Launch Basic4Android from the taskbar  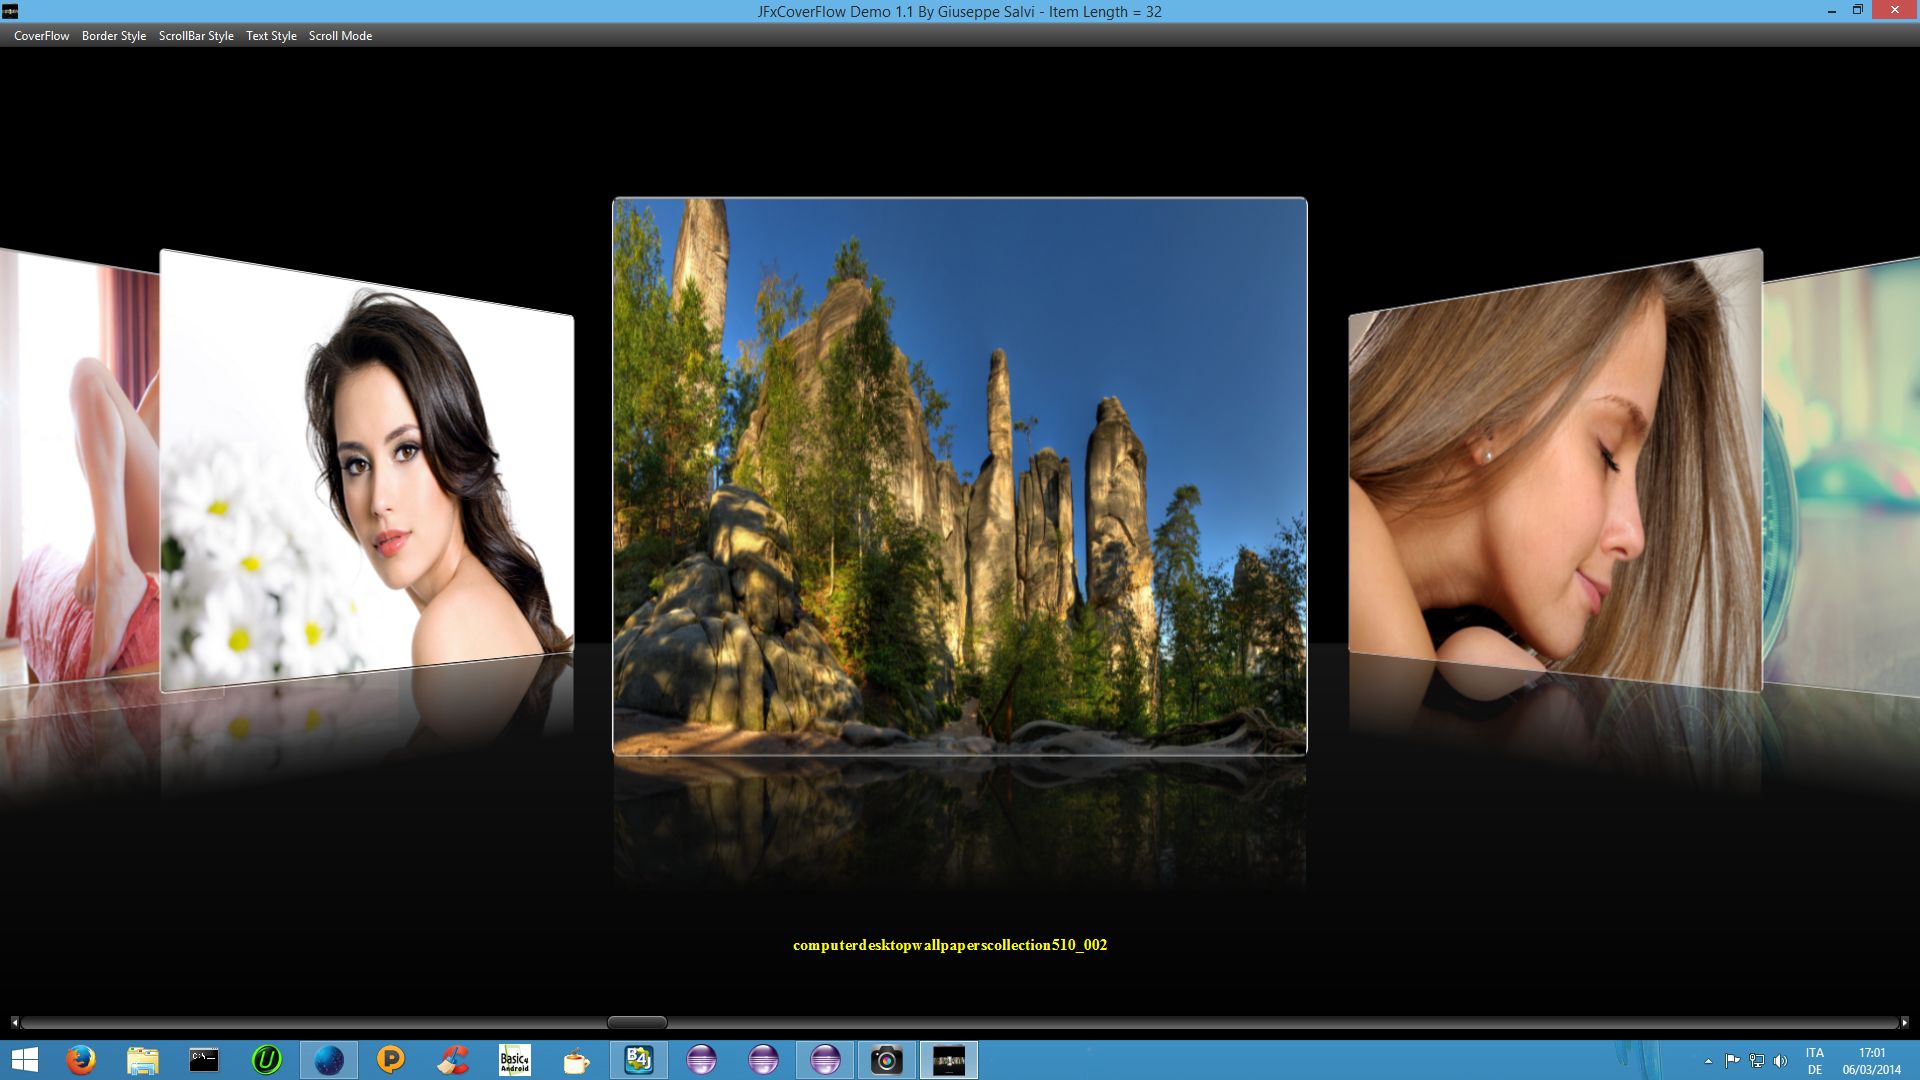tap(515, 1060)
